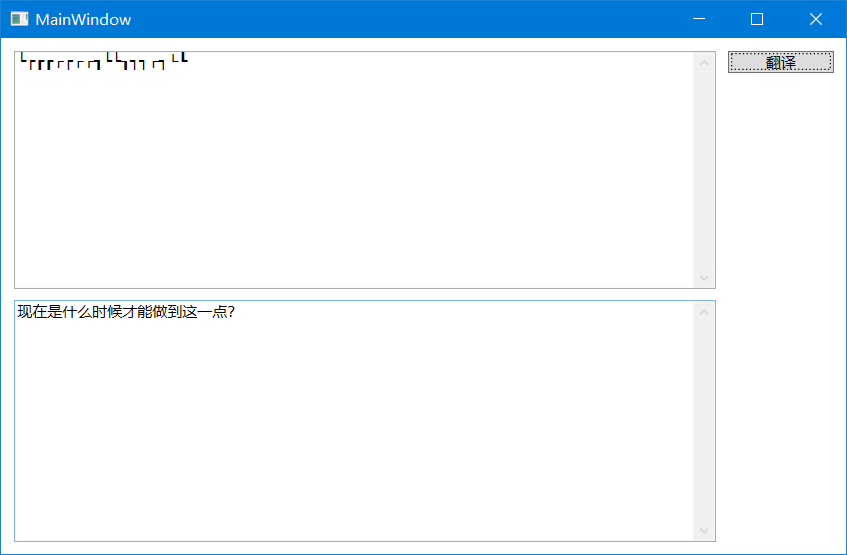Minimize the MainWindow window
This screenshot has width=847, height=555.
click(x=699, y=19)
